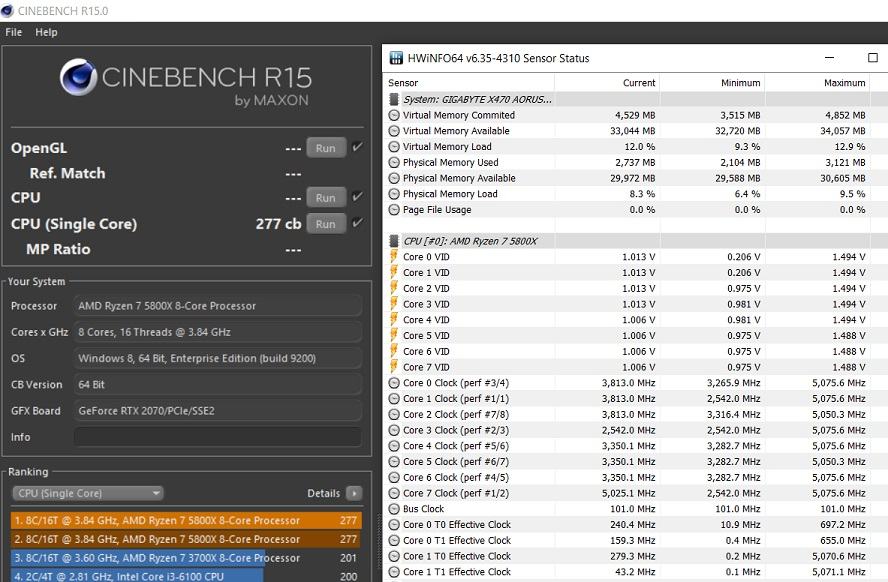This screenshot has height=582, width=888.
Task: Click the Core 0 T0 Effective Clock icon
Action: 394,525
